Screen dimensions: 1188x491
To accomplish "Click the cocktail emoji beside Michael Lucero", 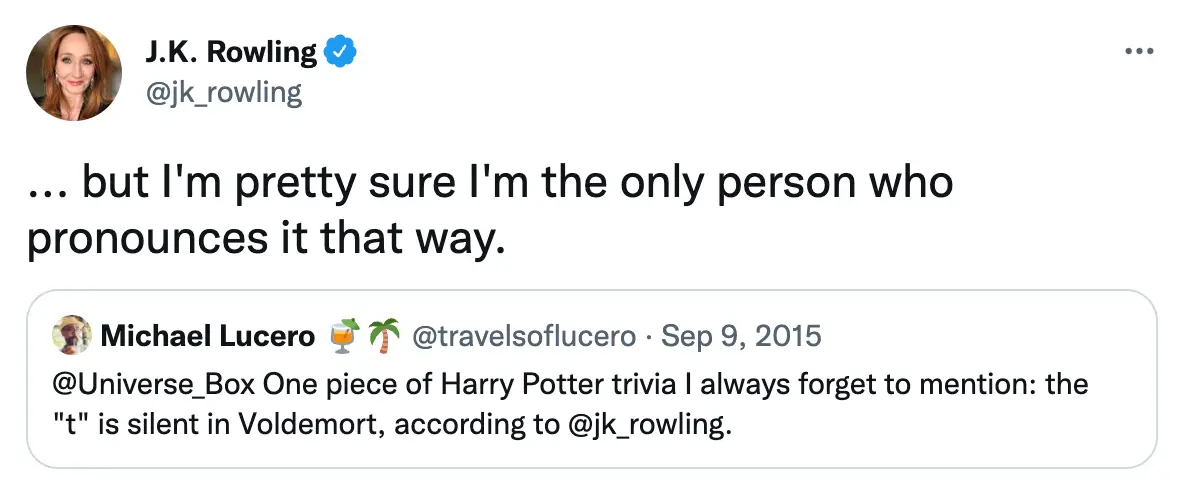I will pyautogui.click(x=343, y=337).
